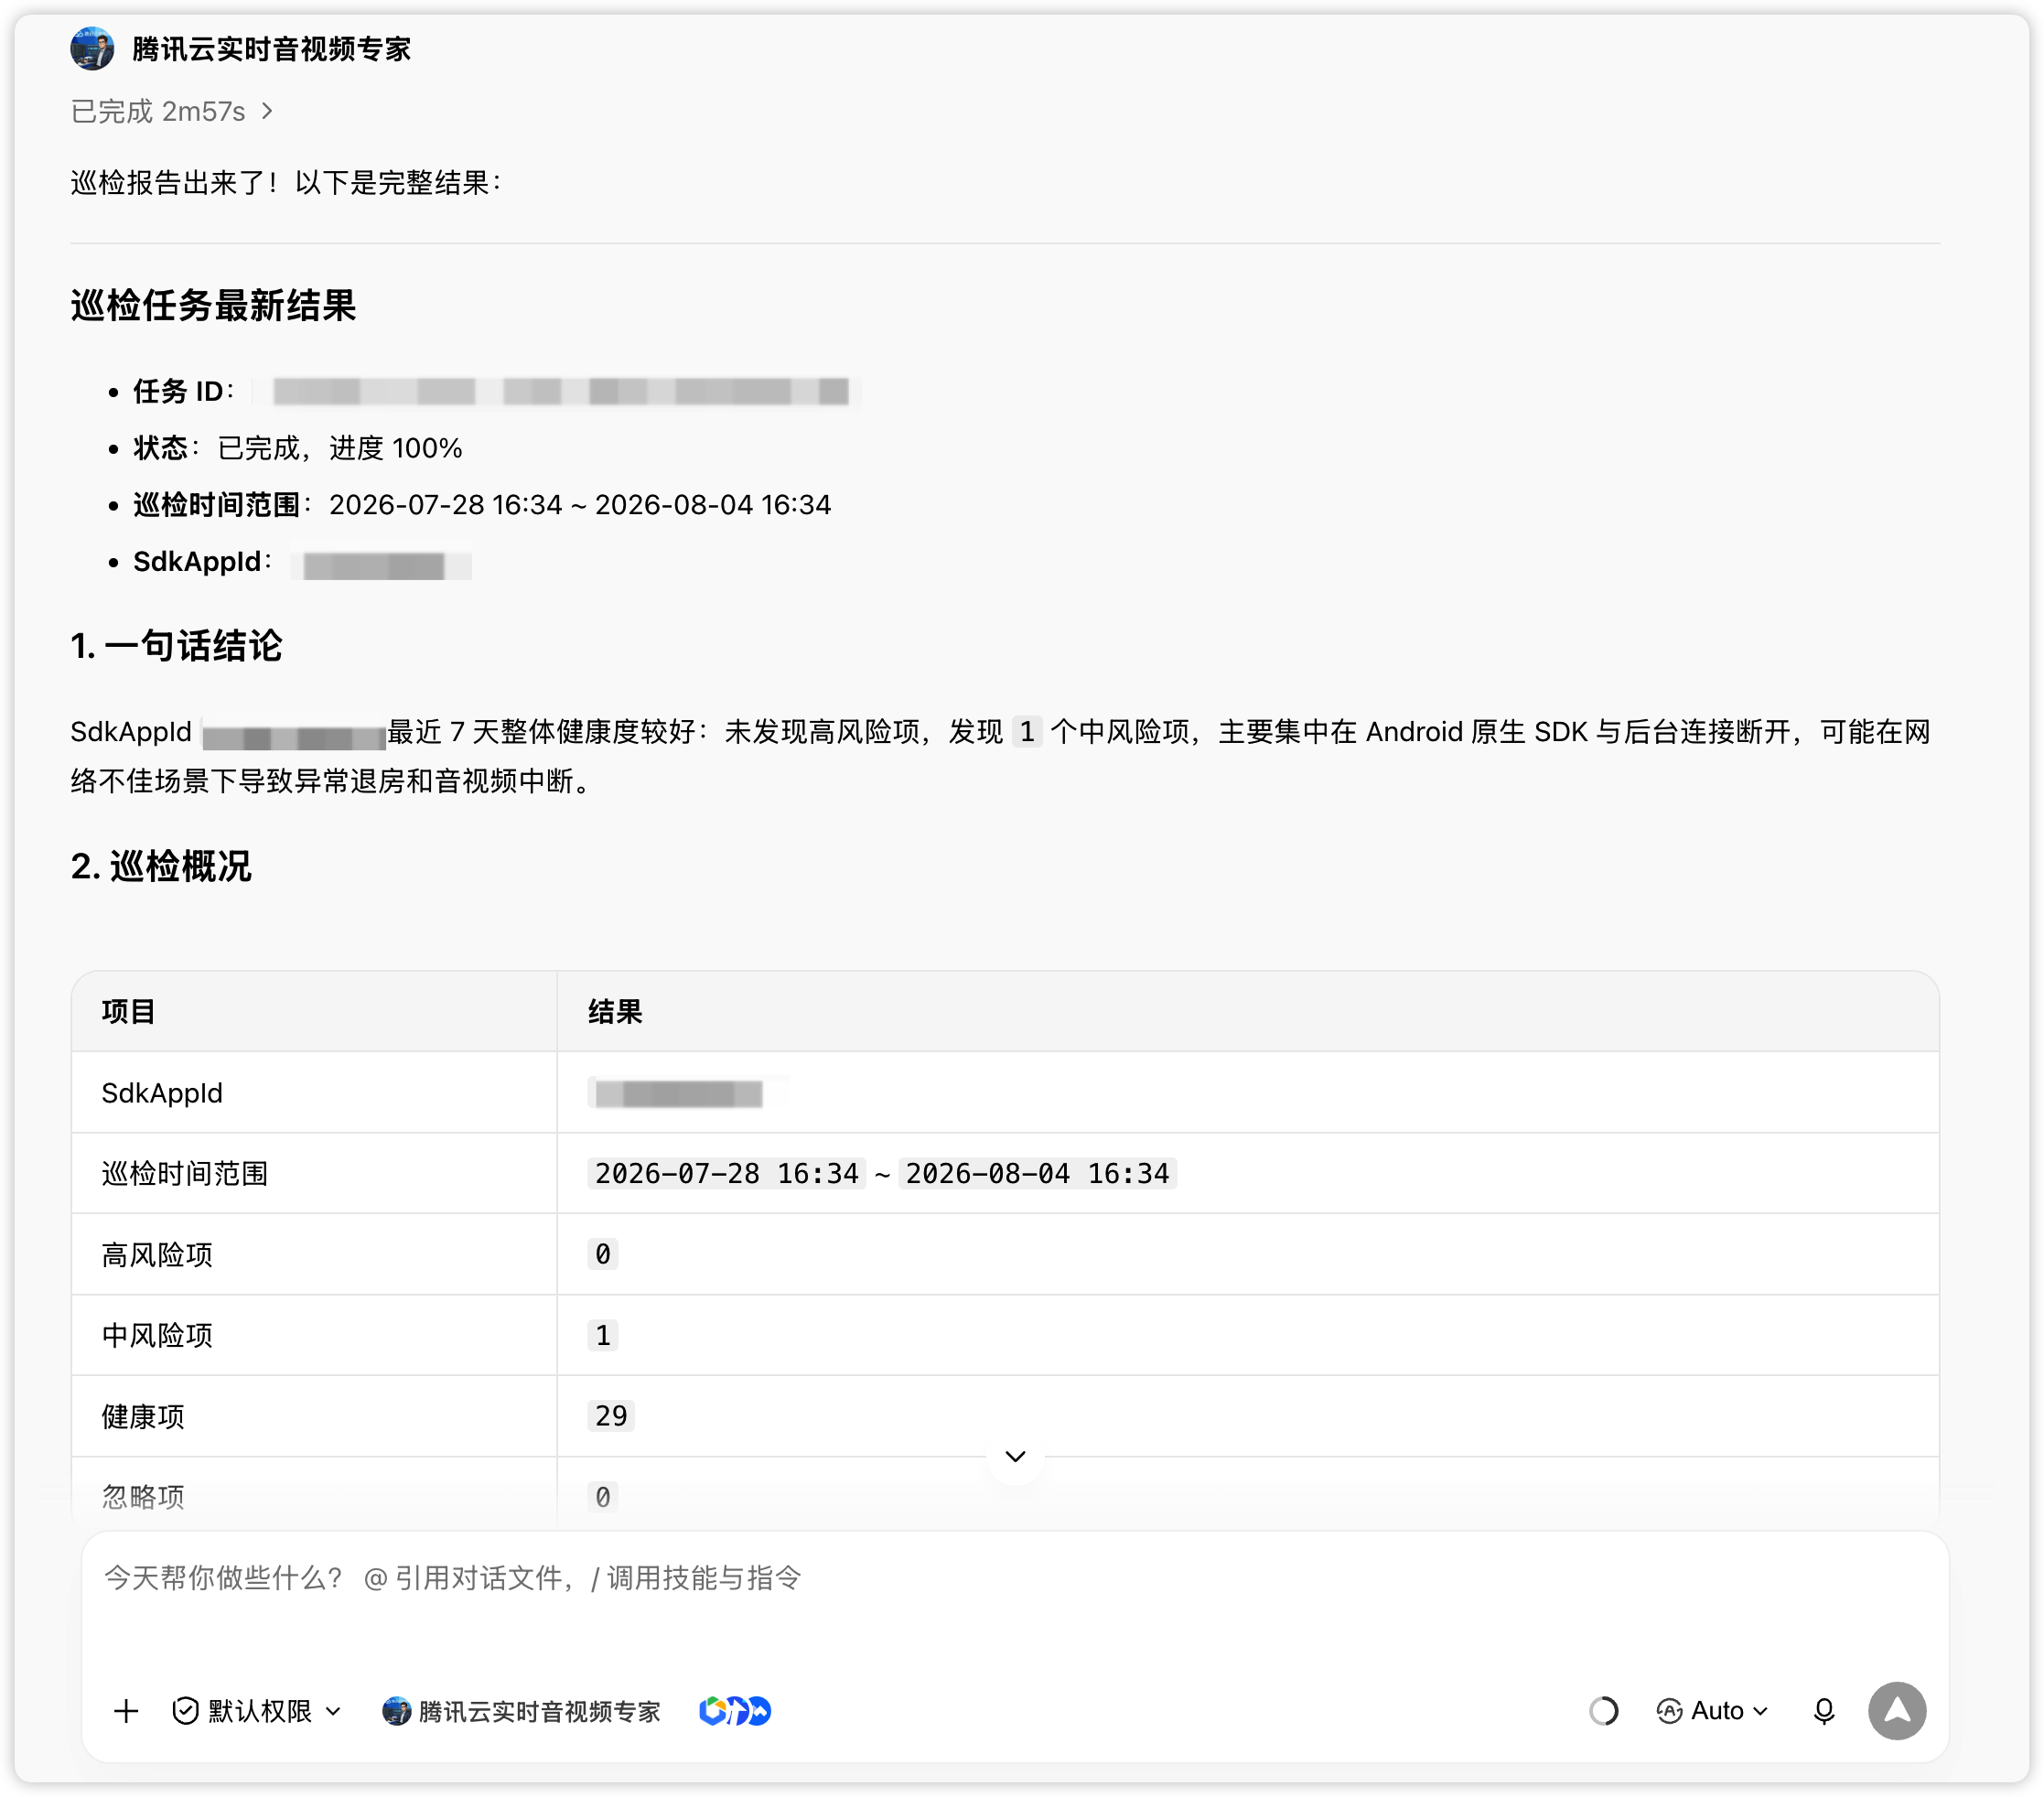The height and width of the screenshot is (1797, 2044).
Task: Click 2026-07-28 16:34 start time in the table
Action: tap(727, 1173)
